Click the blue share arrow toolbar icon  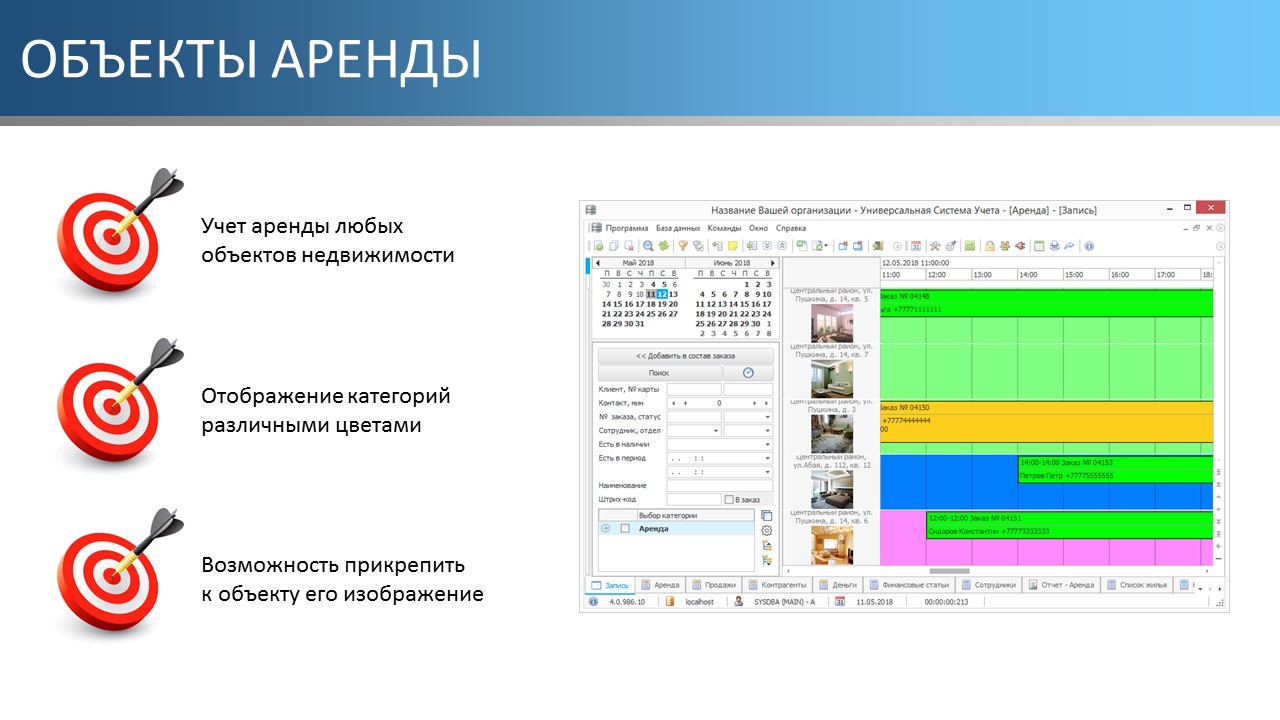1069,245
